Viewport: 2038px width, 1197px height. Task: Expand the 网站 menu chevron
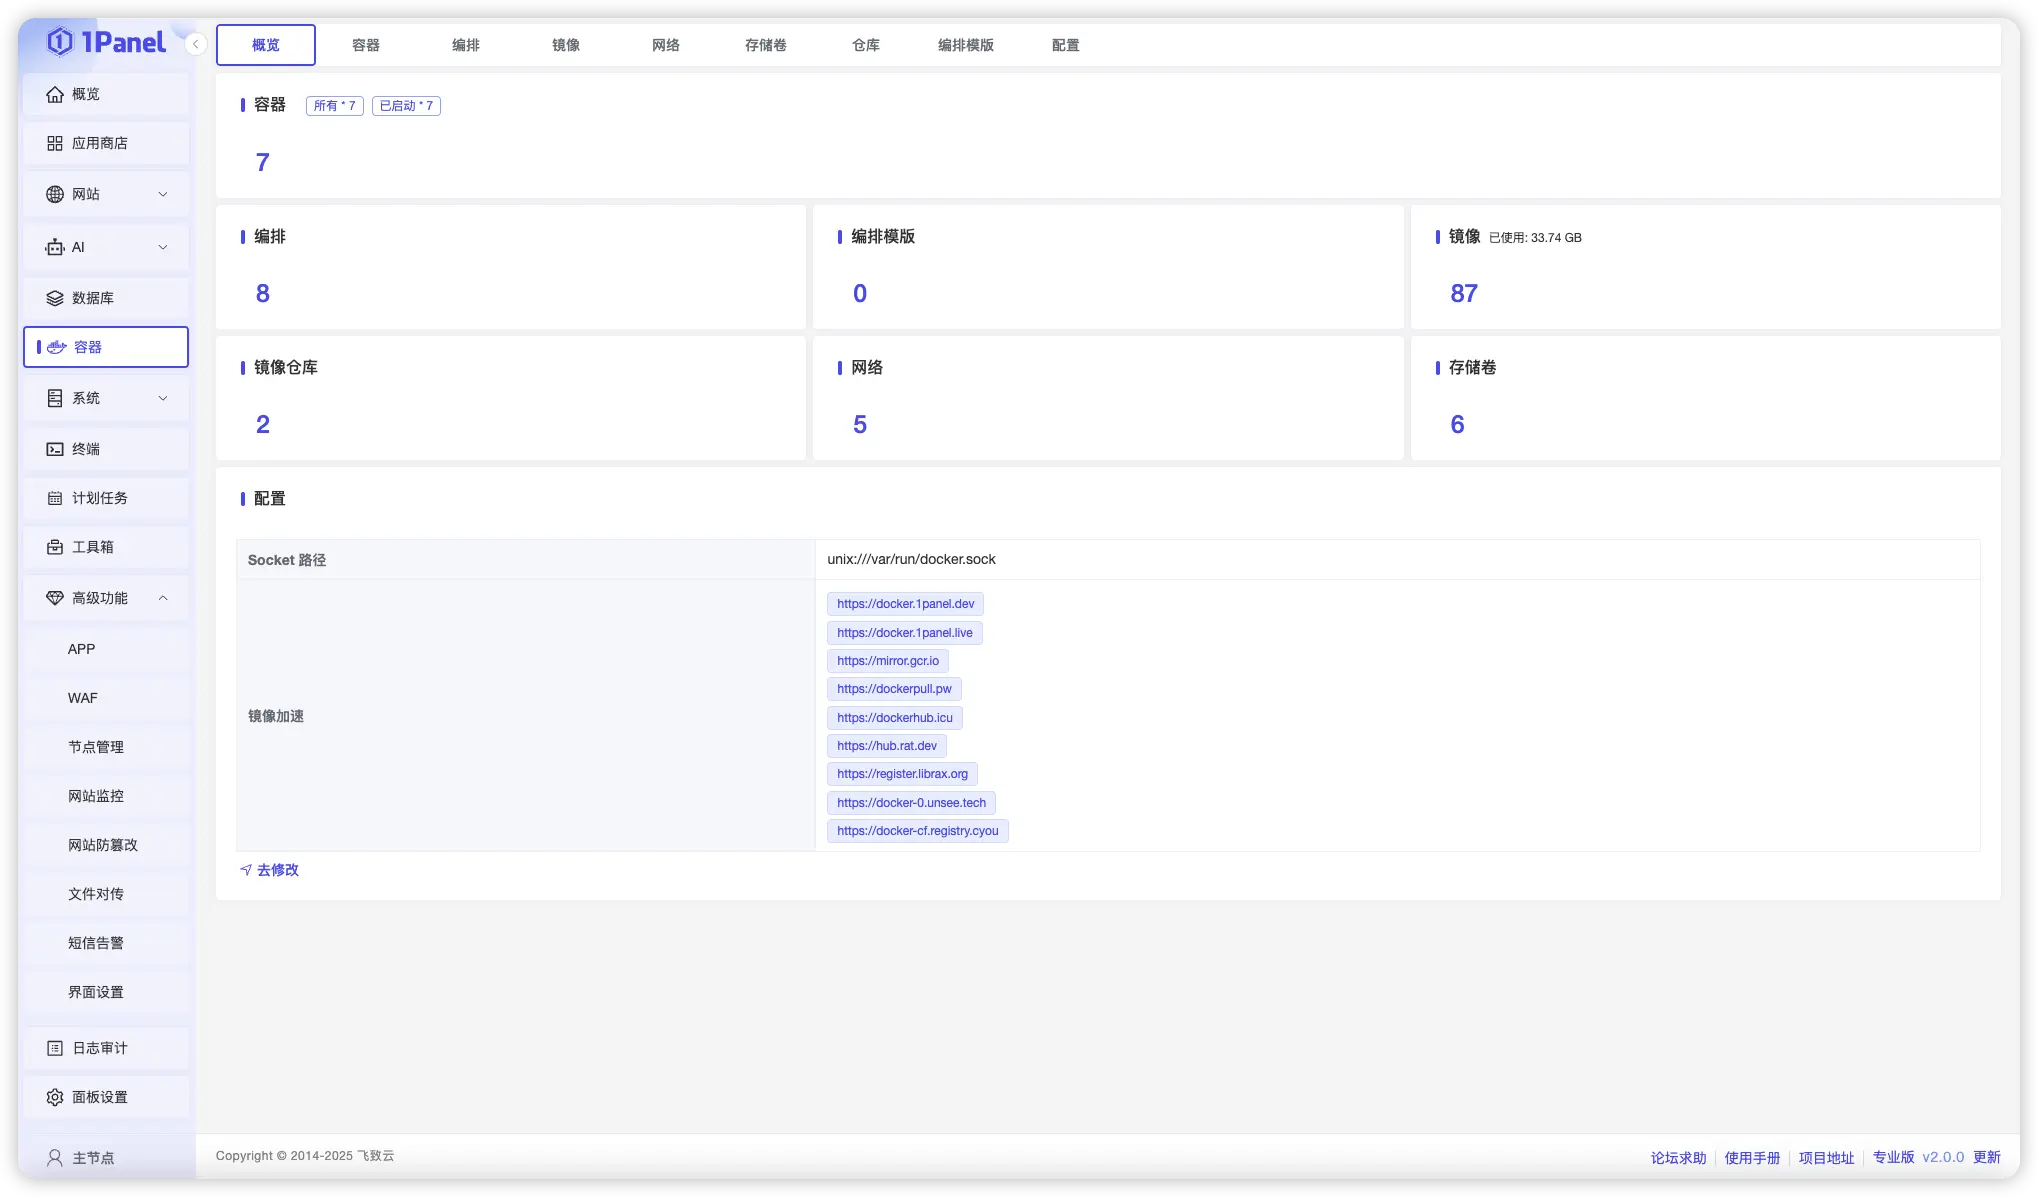click(163, 194)
